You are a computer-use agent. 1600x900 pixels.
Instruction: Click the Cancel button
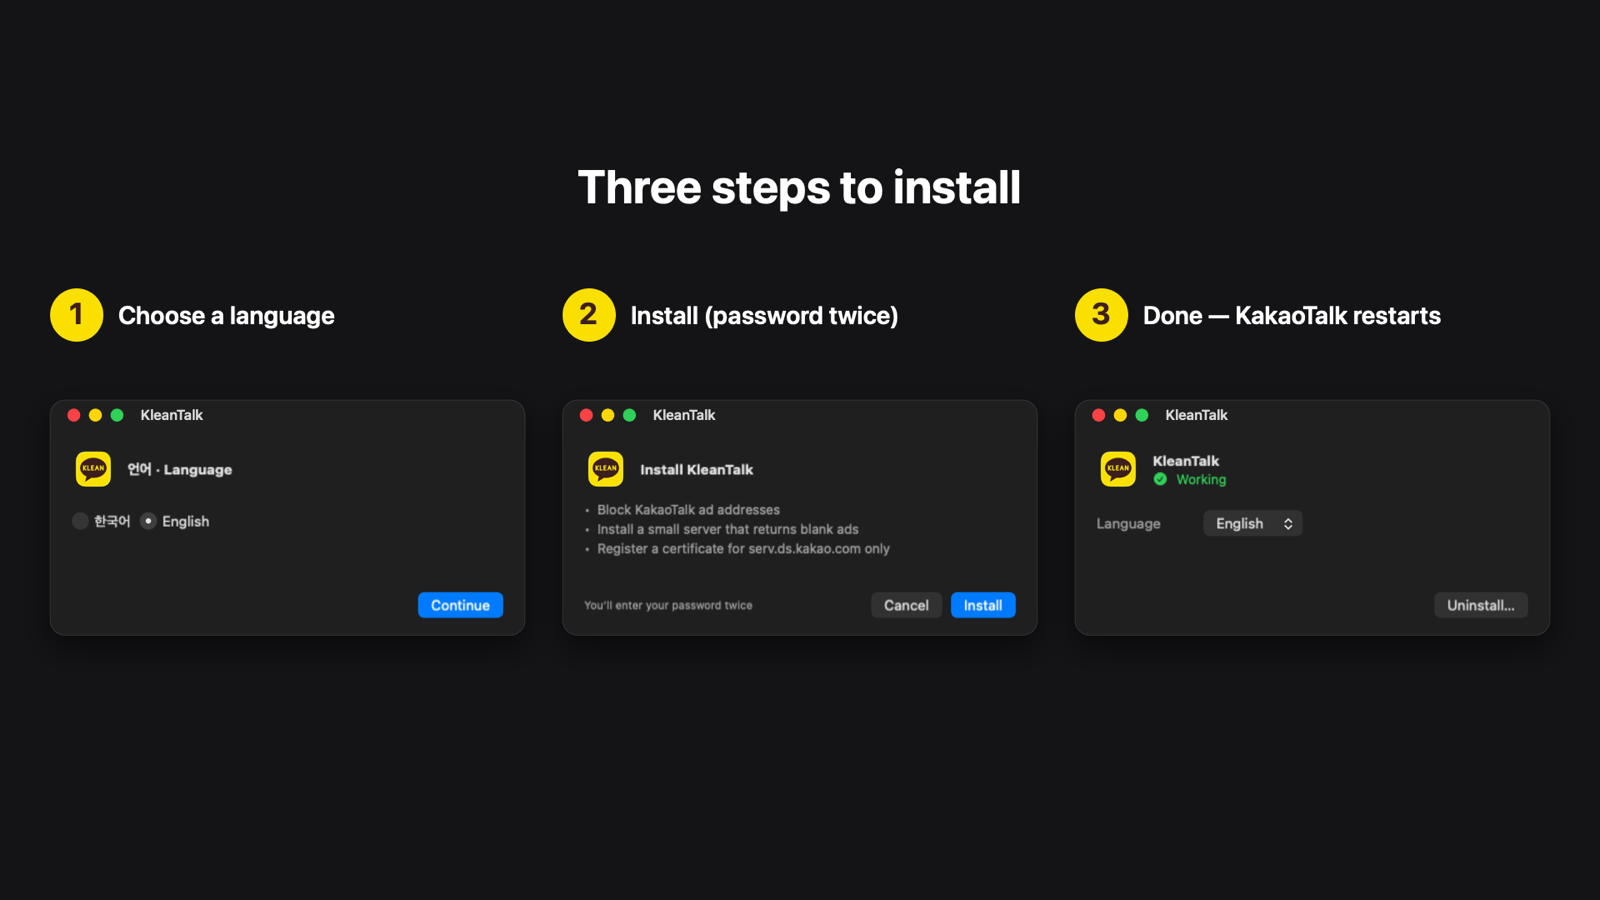[x=906, y=605]
